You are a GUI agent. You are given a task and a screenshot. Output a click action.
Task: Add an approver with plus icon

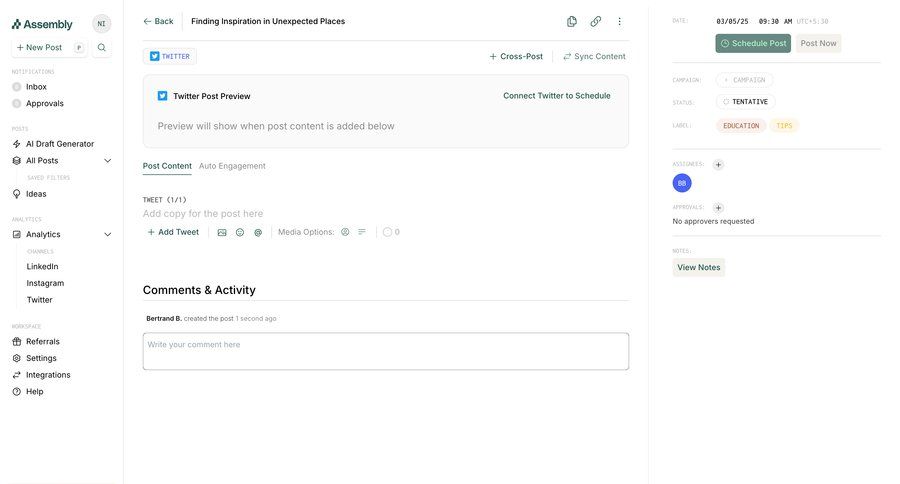click(718, 208)
